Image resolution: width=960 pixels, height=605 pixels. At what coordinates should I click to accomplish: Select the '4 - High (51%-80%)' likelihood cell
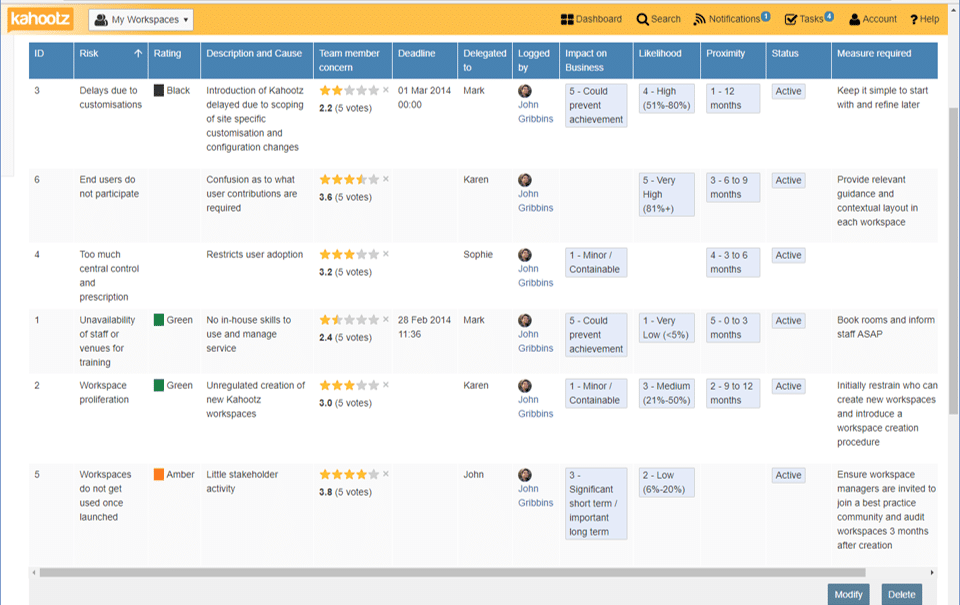[665, 98]
